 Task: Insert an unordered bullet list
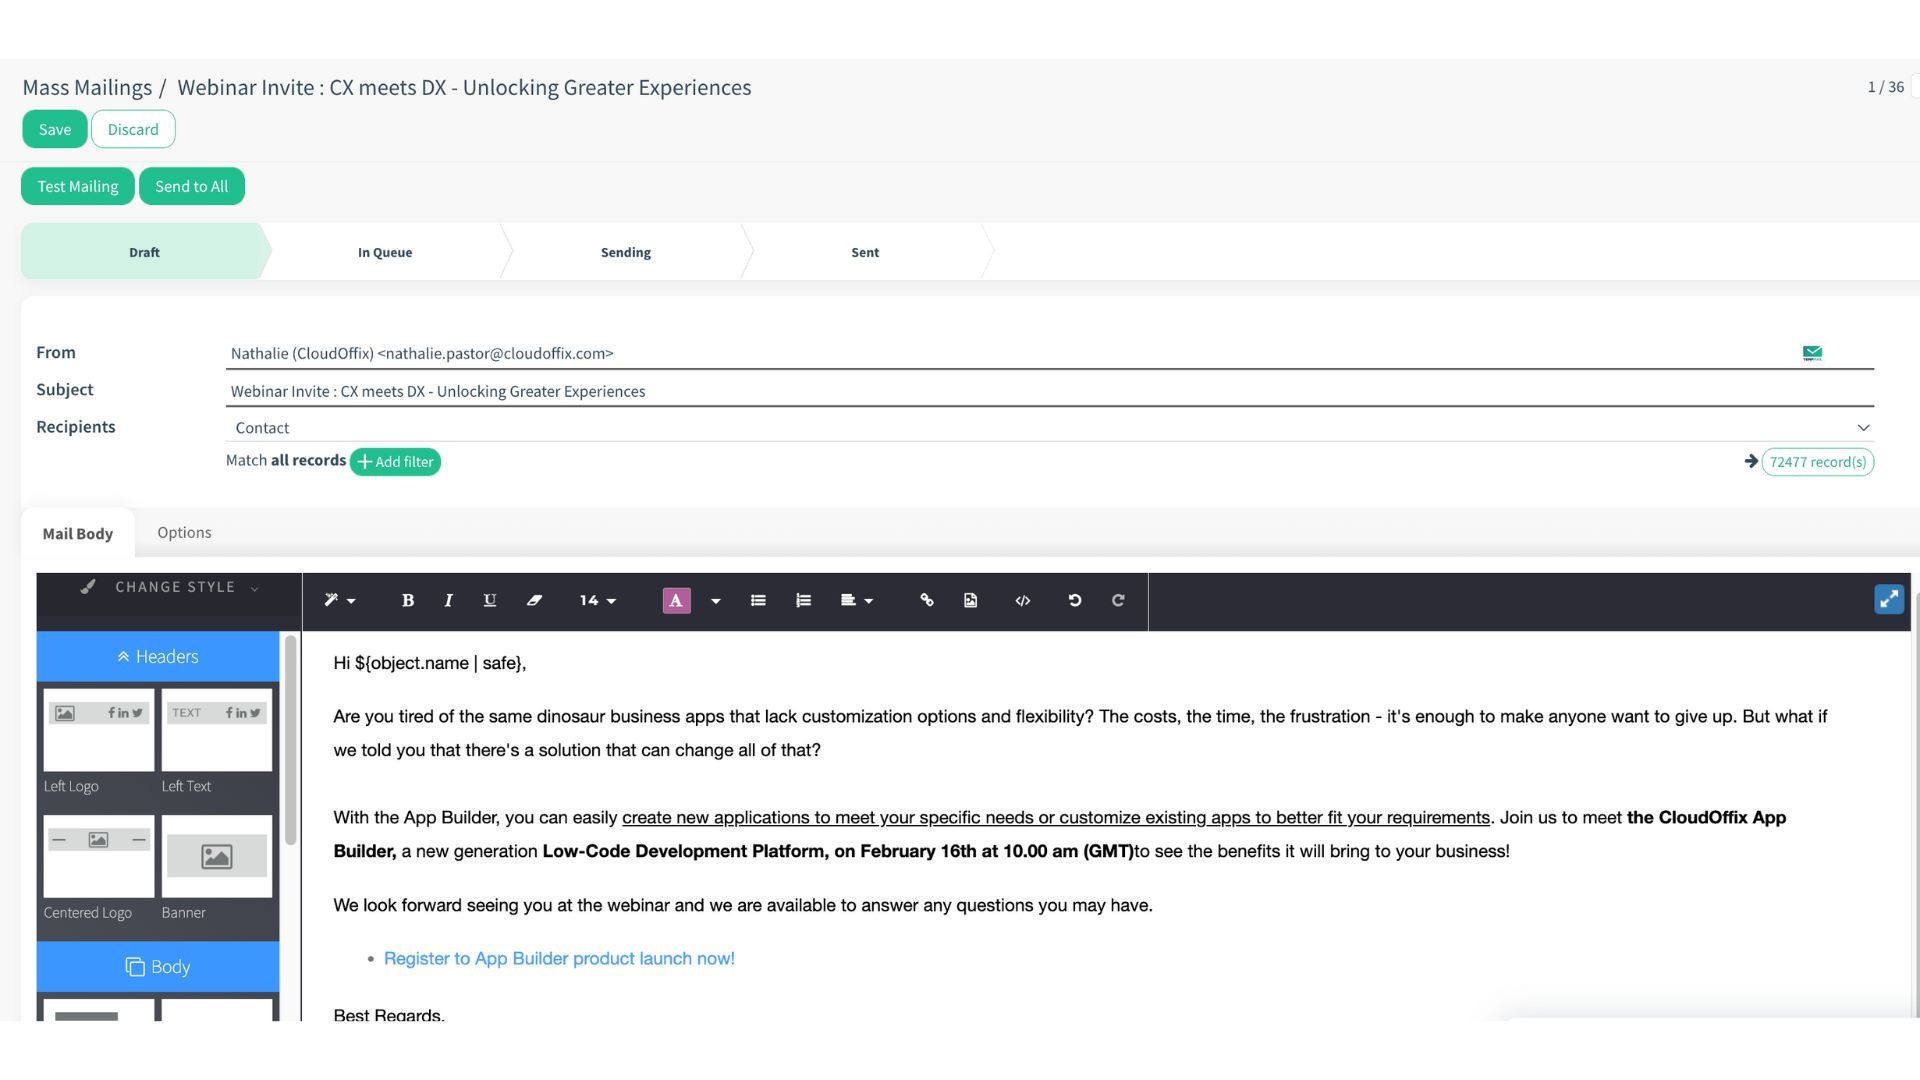[758, 601]
